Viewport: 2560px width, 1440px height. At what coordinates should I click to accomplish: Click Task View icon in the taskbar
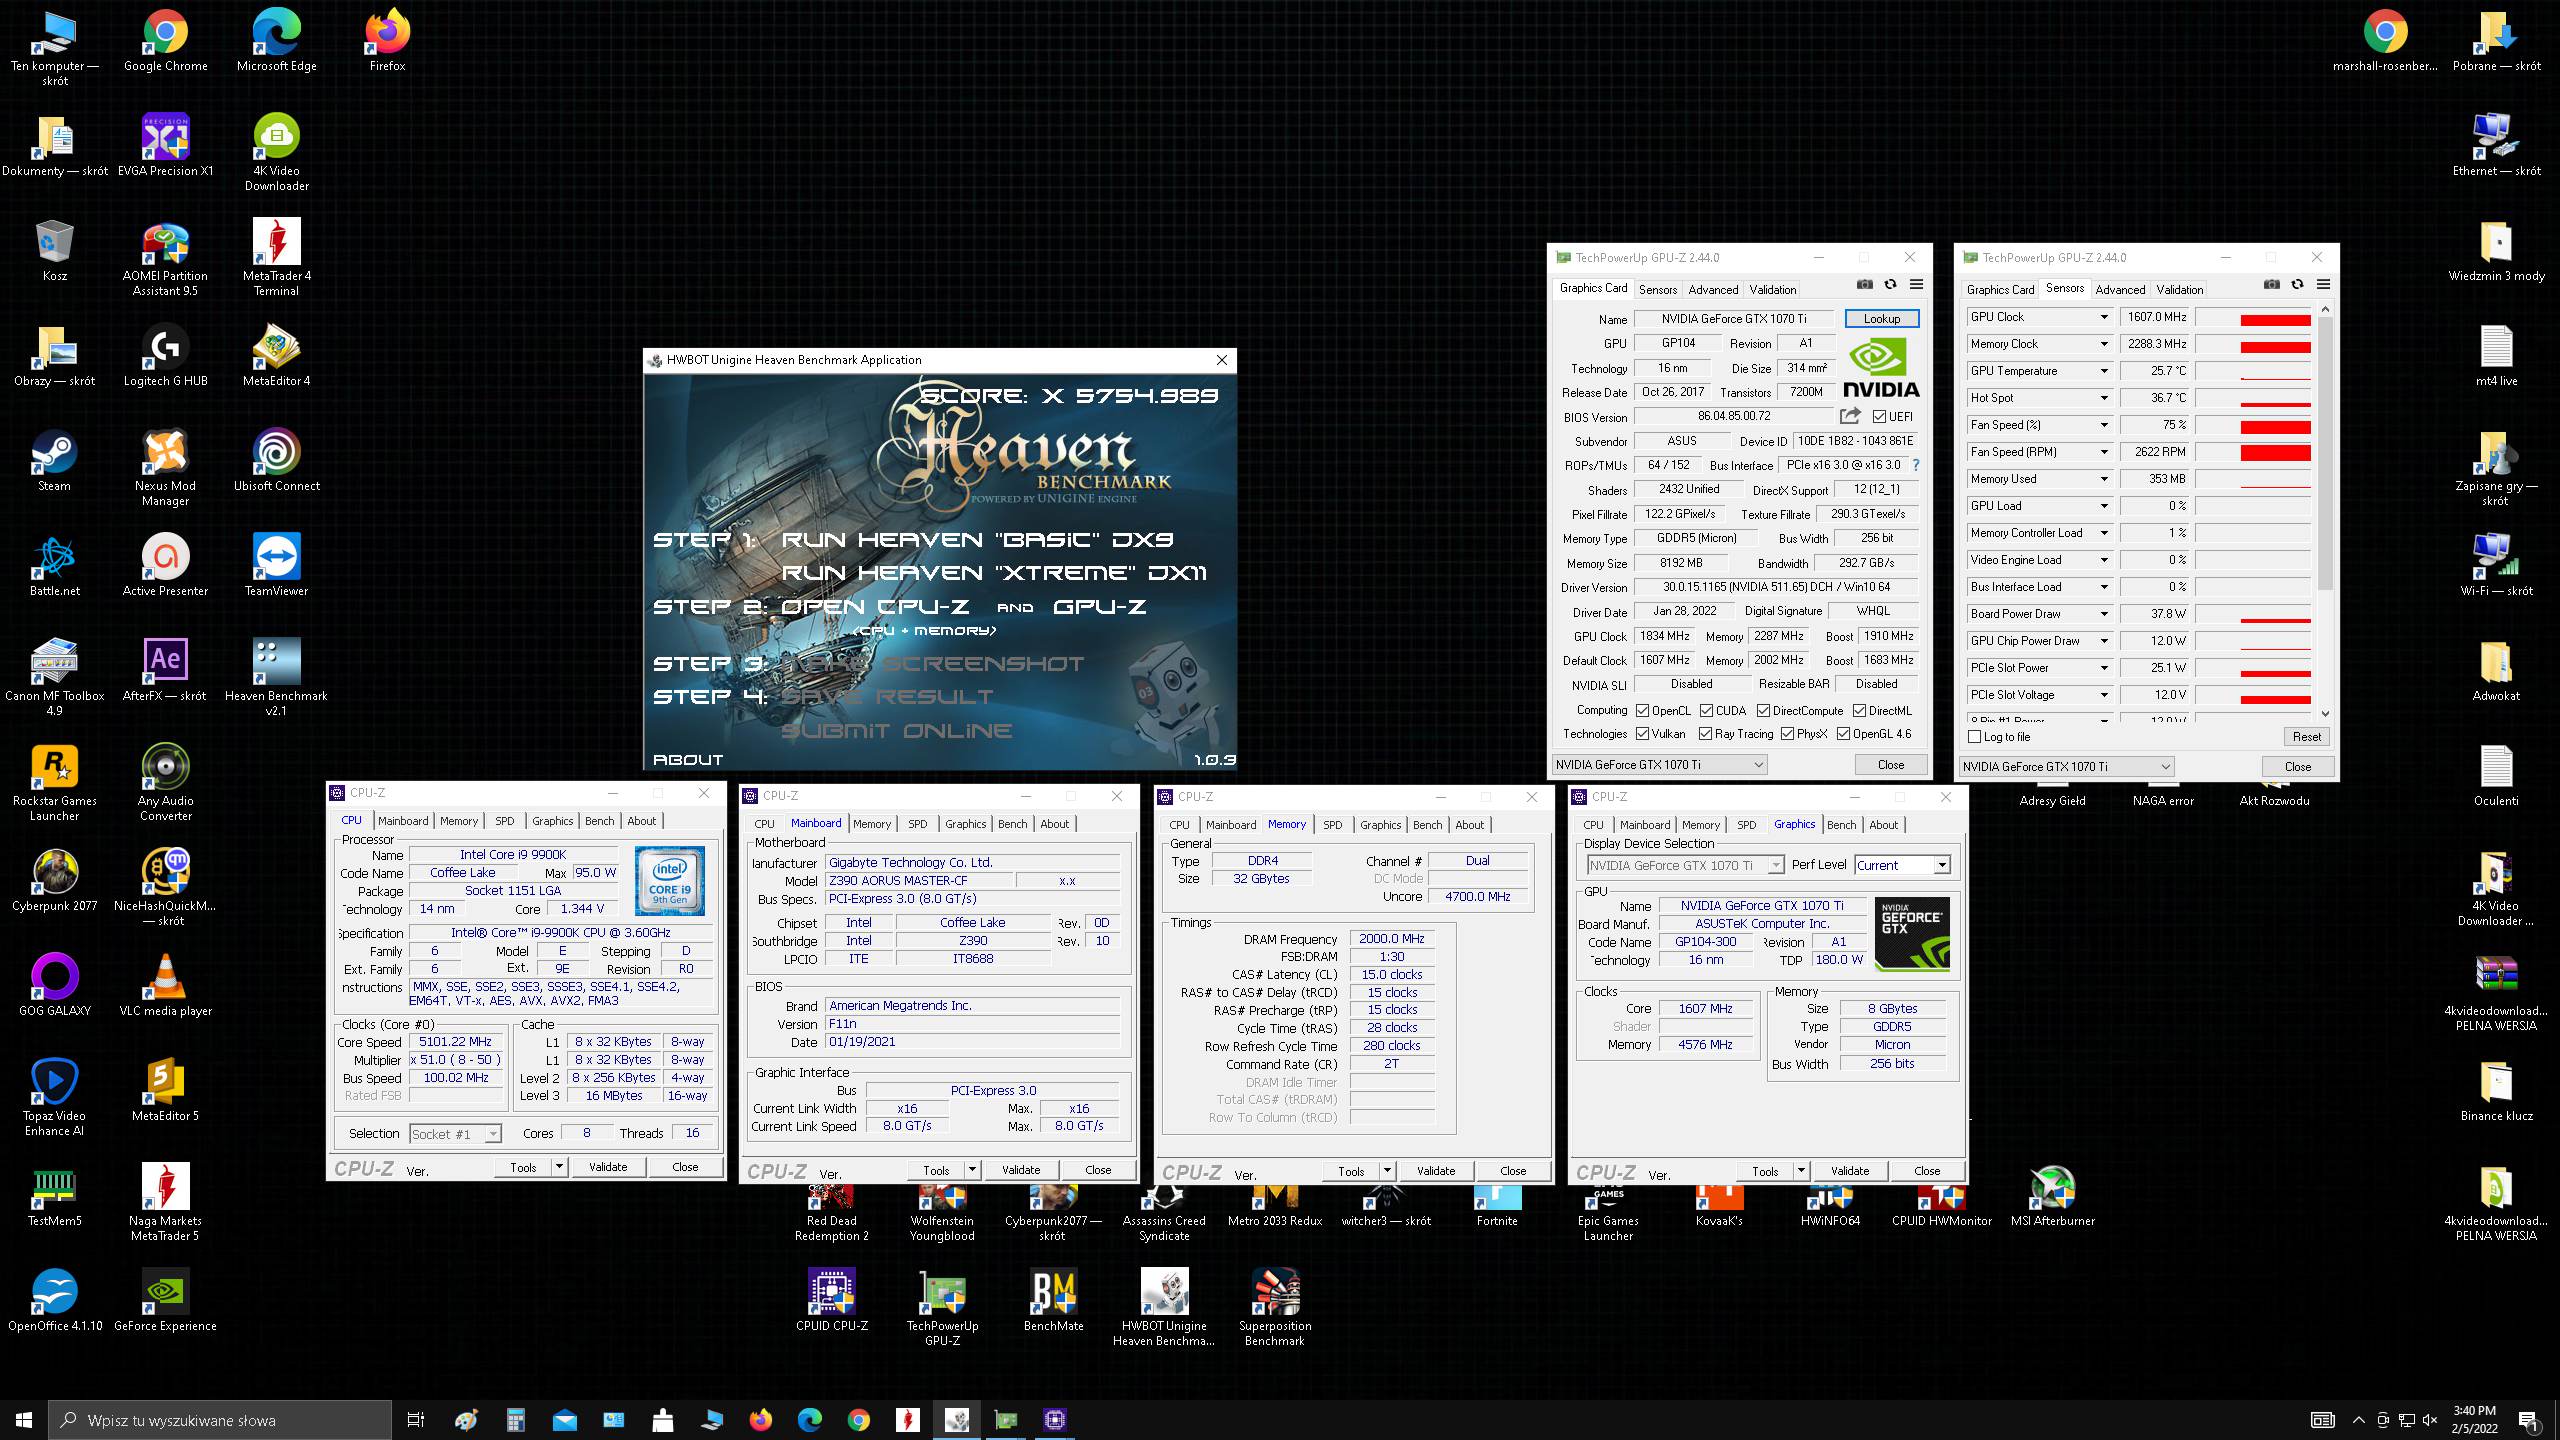click(x=416, y=1419)
